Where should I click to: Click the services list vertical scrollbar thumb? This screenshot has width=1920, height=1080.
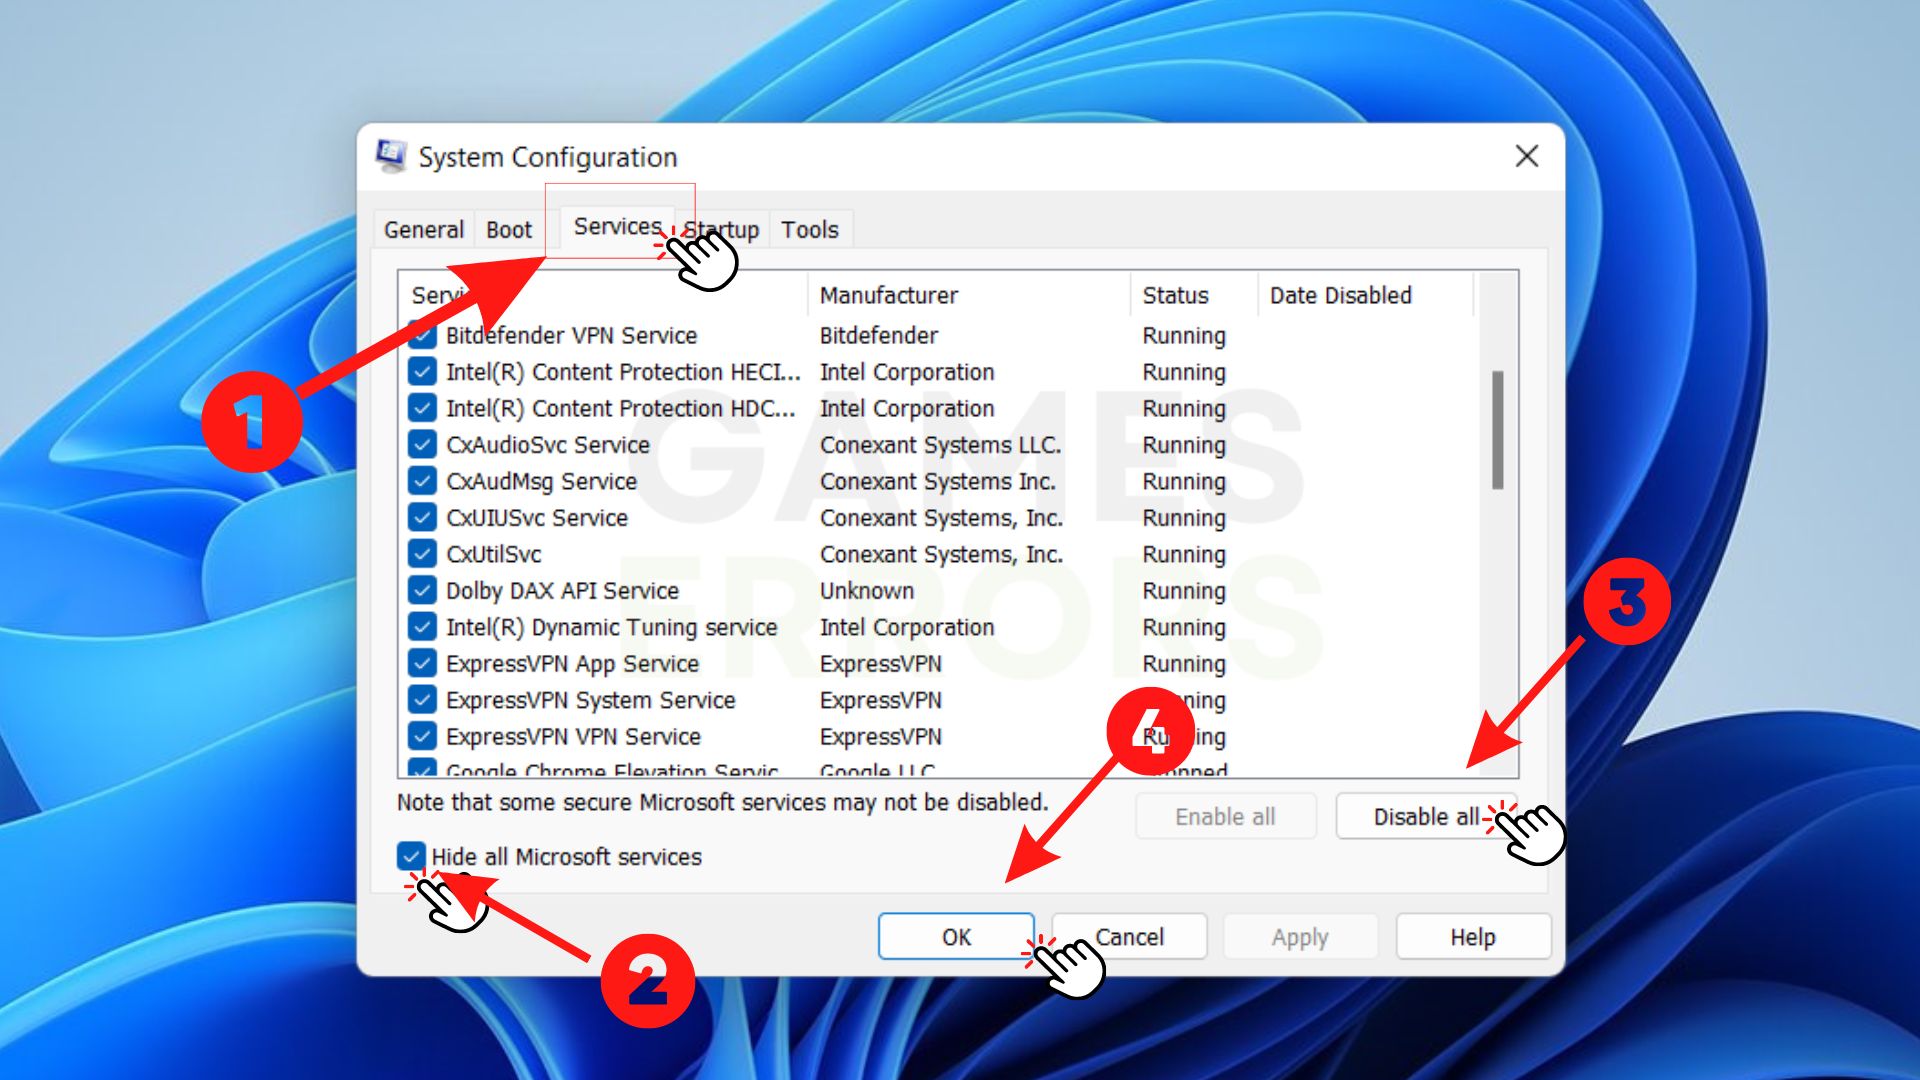pyautogui.click(x=1497, y=430)
